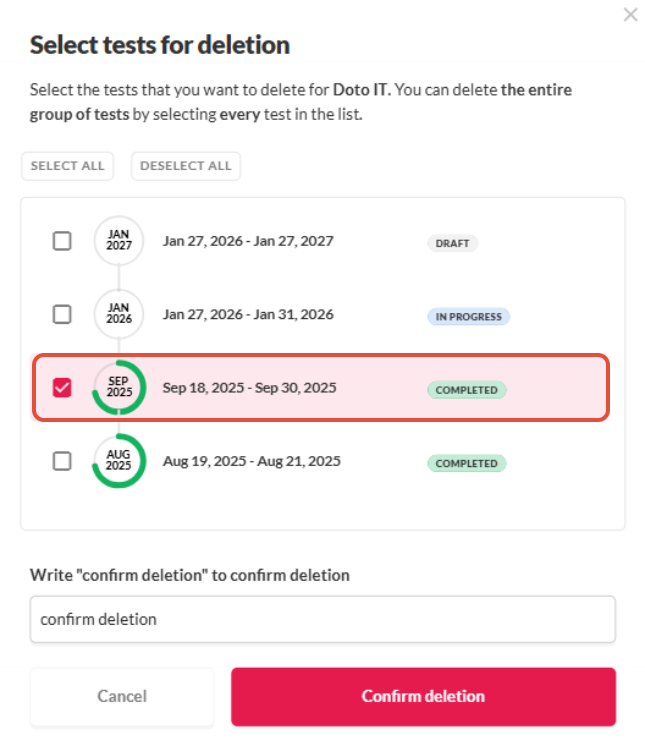
Task: Close the deletion dialog with X icon
Action: pyautogui.click(x=630, y=15)
